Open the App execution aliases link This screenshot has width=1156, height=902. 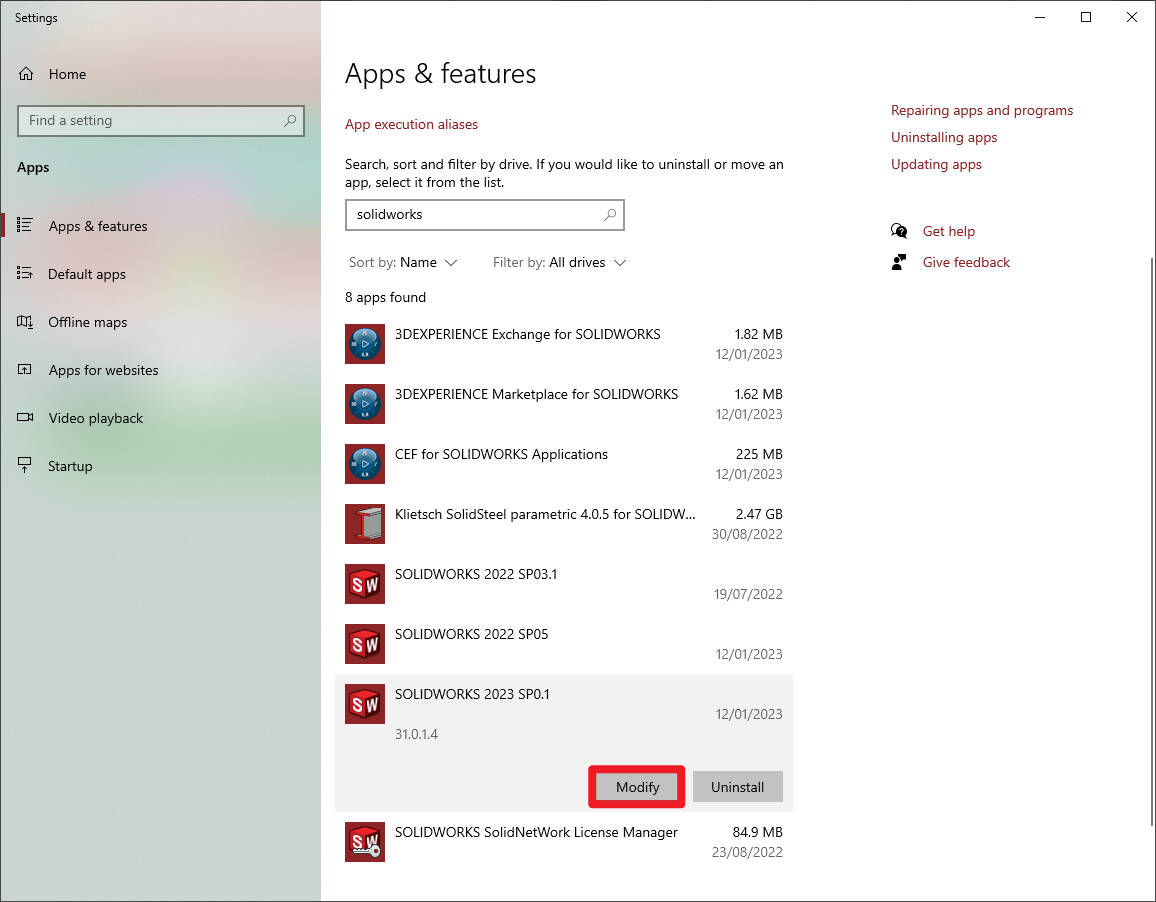pos(411,124)
